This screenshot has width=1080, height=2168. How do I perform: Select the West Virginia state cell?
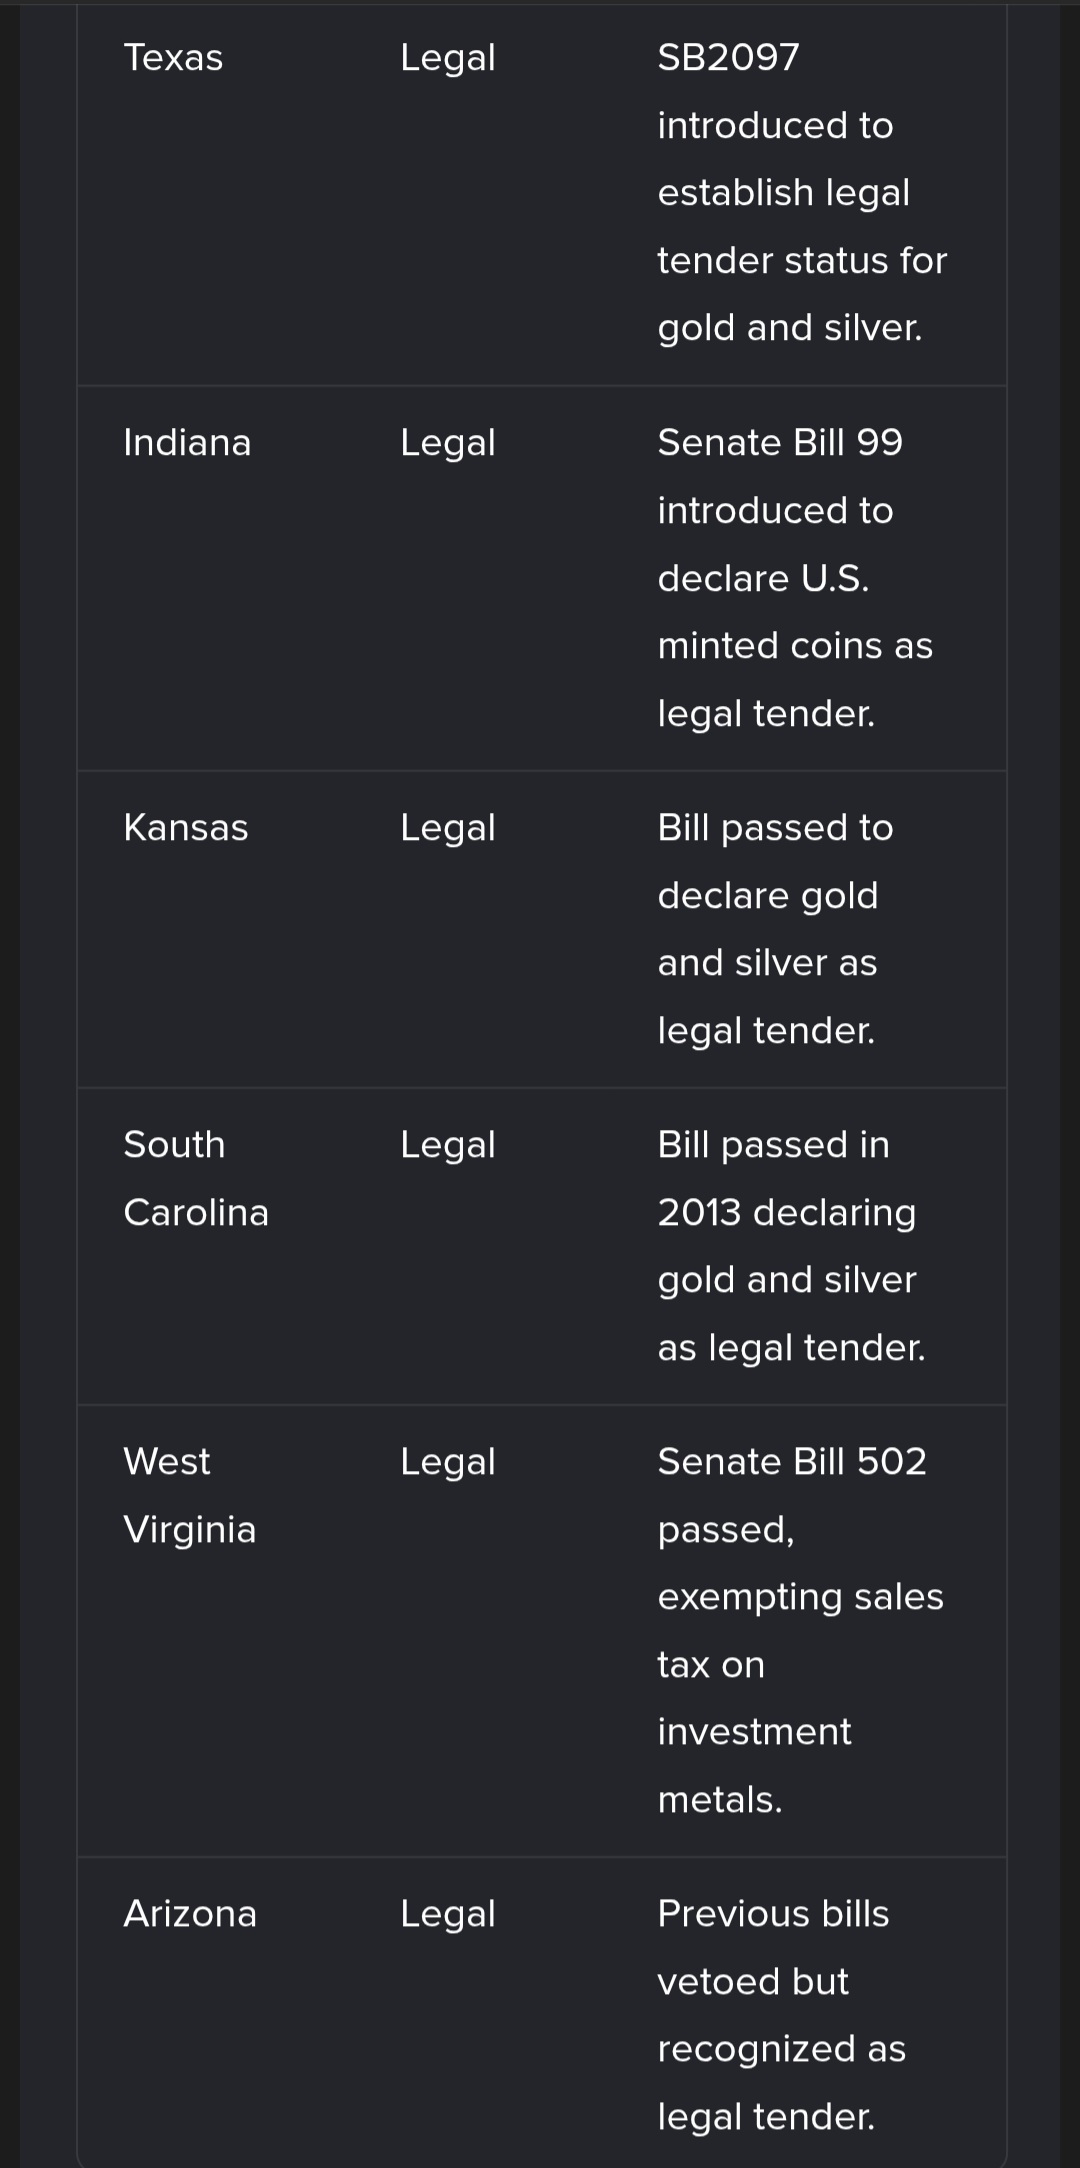coord(189,1495)
